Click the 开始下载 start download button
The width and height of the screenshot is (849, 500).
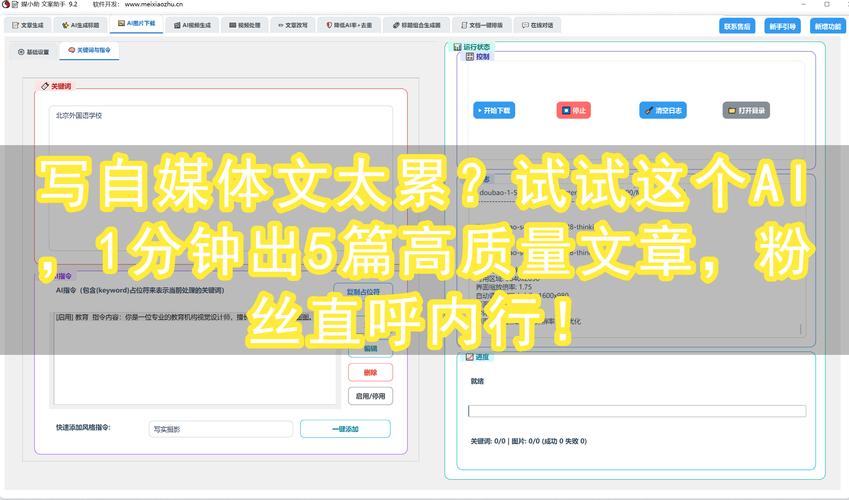click(x=493, y=111)
